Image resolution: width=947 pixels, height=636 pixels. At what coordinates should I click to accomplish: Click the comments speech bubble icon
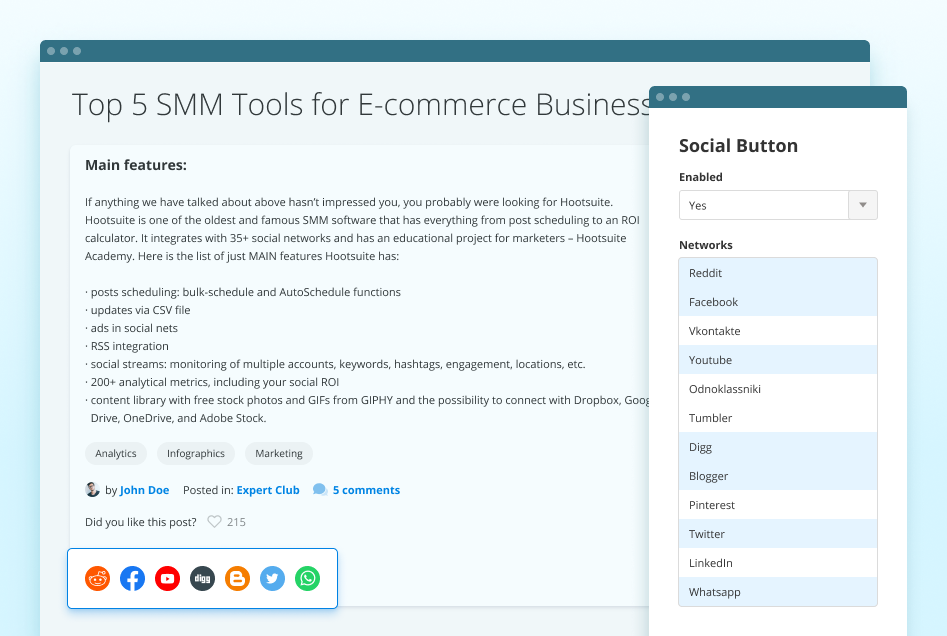coord(319,489)
